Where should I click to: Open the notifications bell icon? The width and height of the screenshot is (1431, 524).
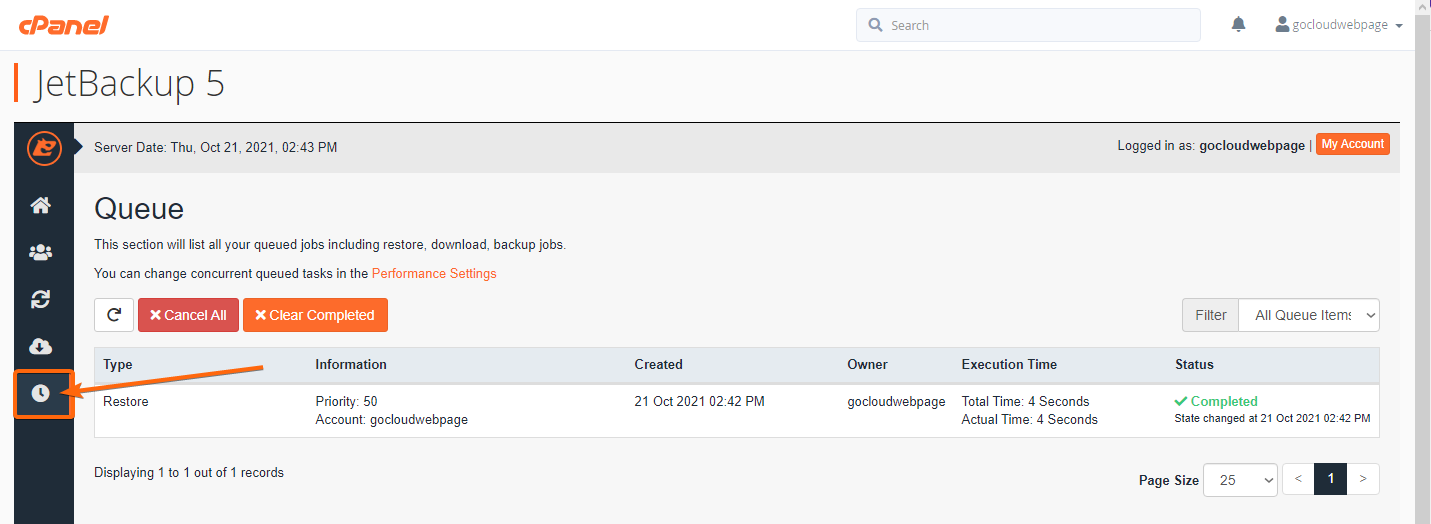click(x=1239, y=25)
